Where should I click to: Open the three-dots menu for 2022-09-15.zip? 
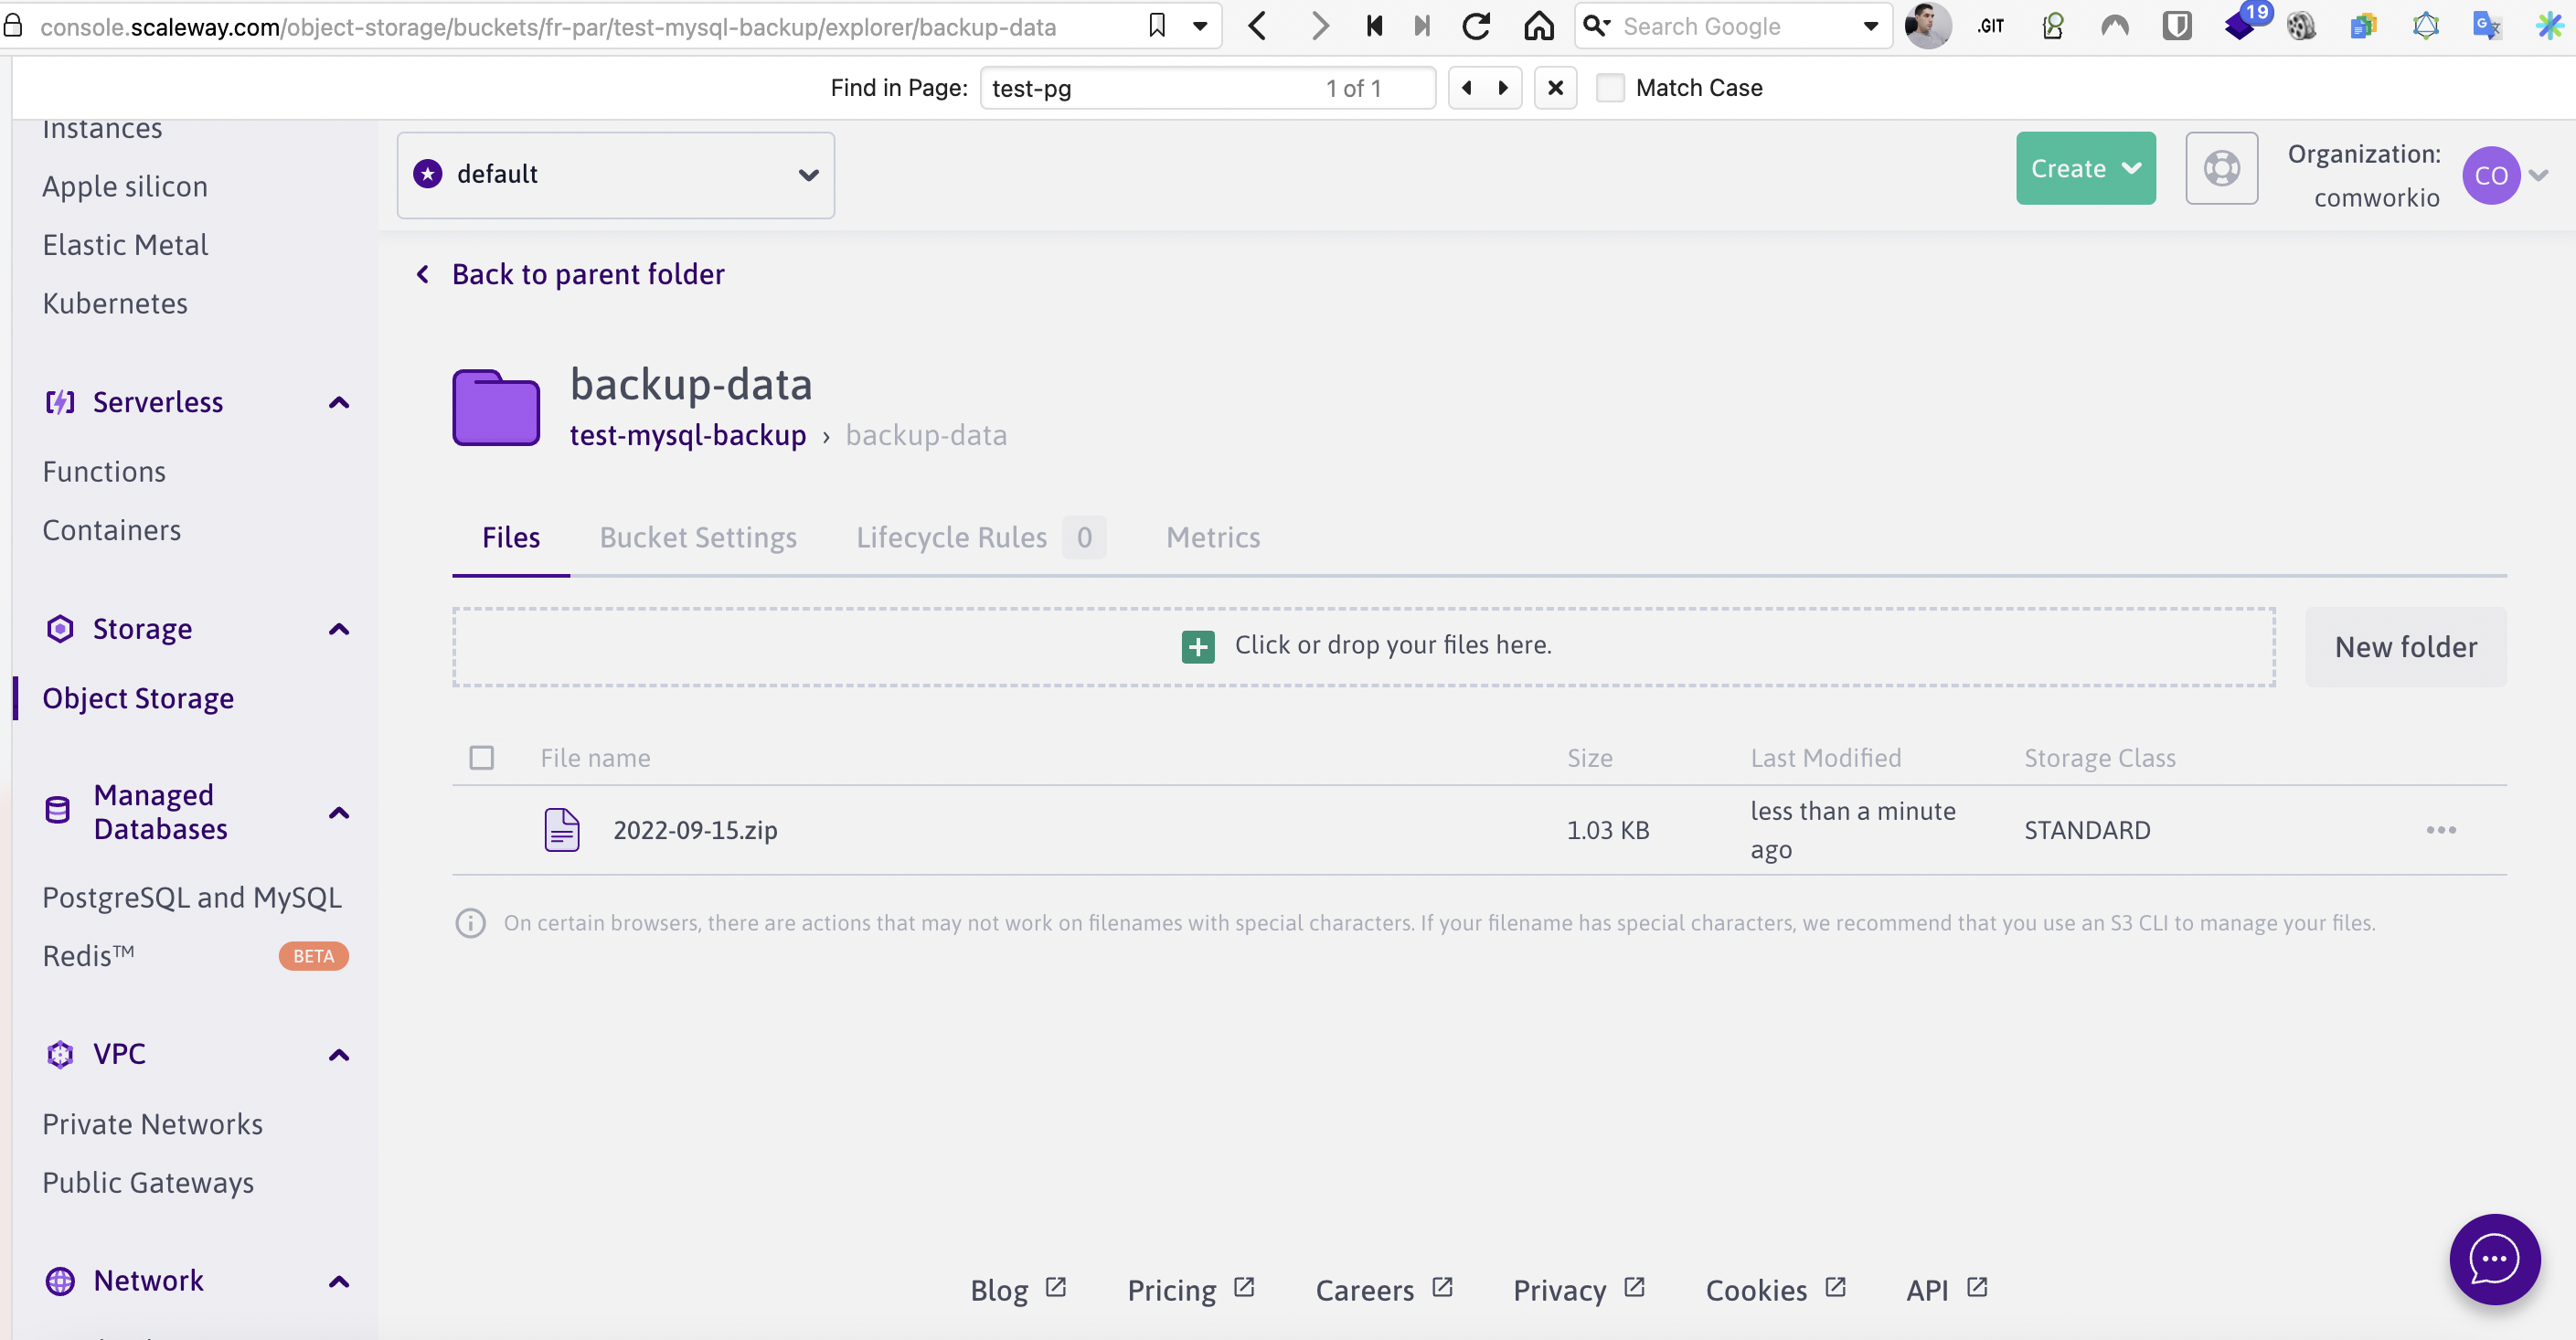pos(2440,829)
